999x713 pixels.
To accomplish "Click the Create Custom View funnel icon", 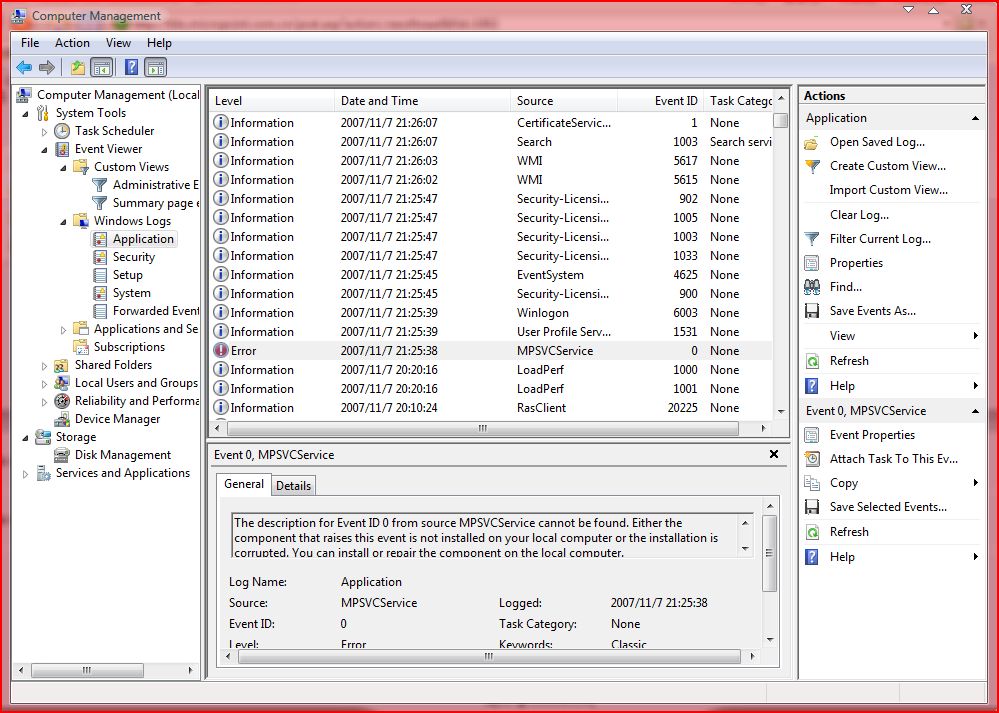I will click(812, 166).
